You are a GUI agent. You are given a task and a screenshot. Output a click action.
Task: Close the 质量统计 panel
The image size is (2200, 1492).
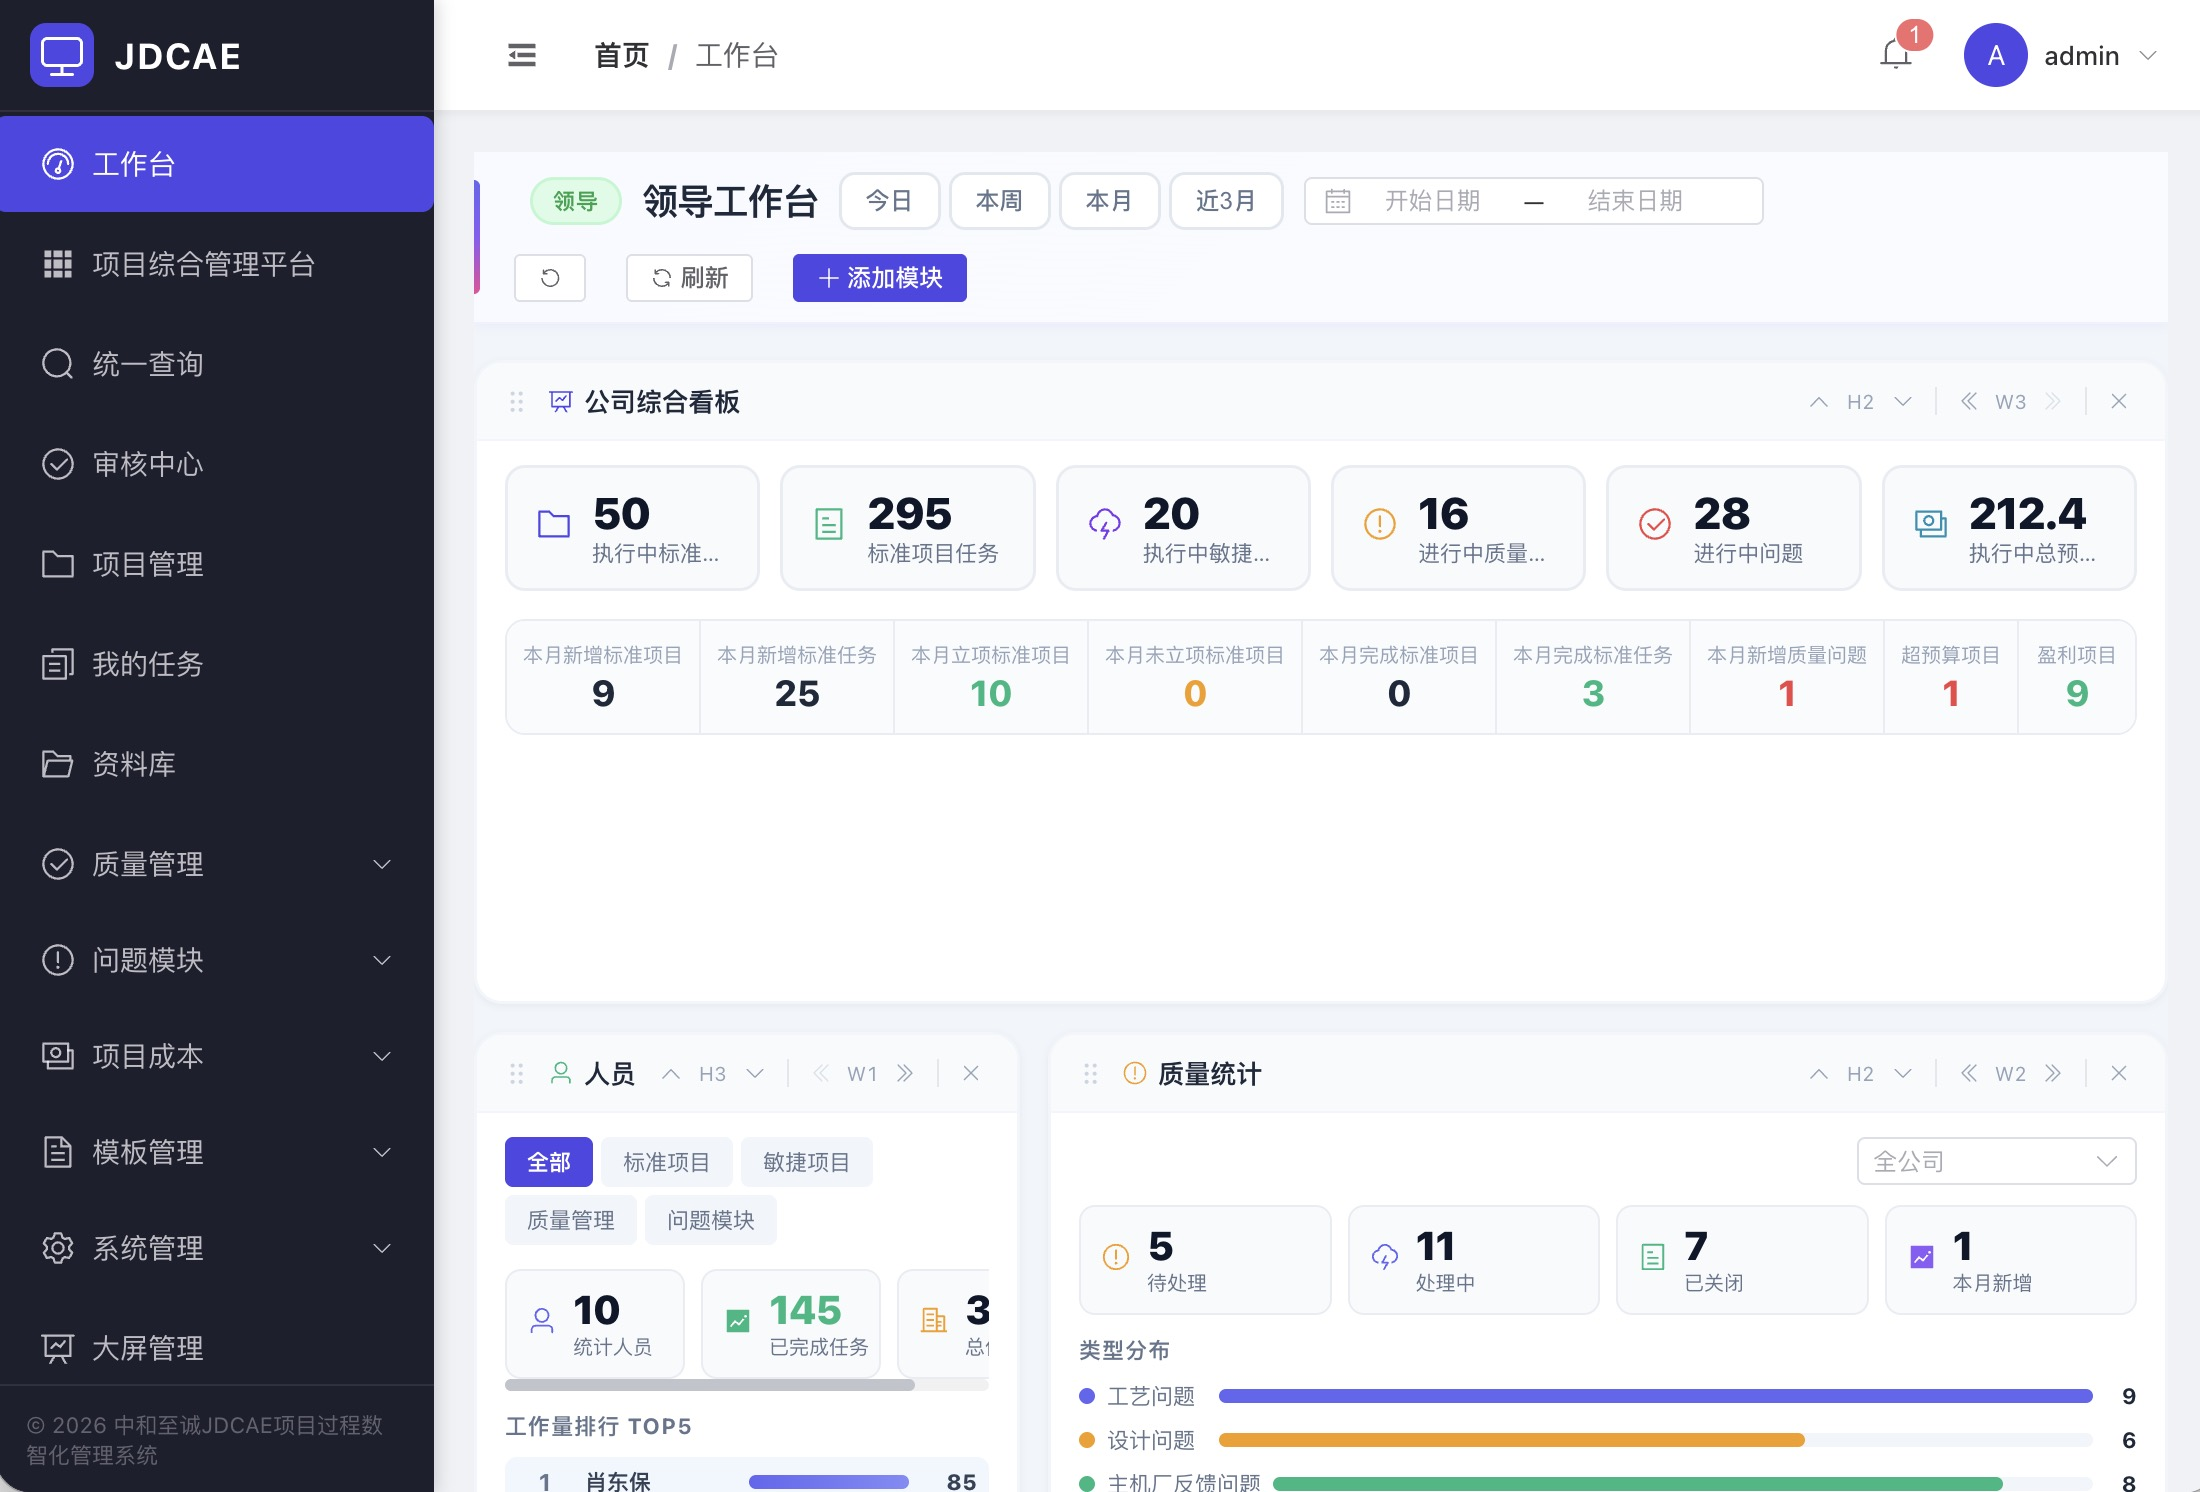pyautogui.click(x=2119, y=1074)
